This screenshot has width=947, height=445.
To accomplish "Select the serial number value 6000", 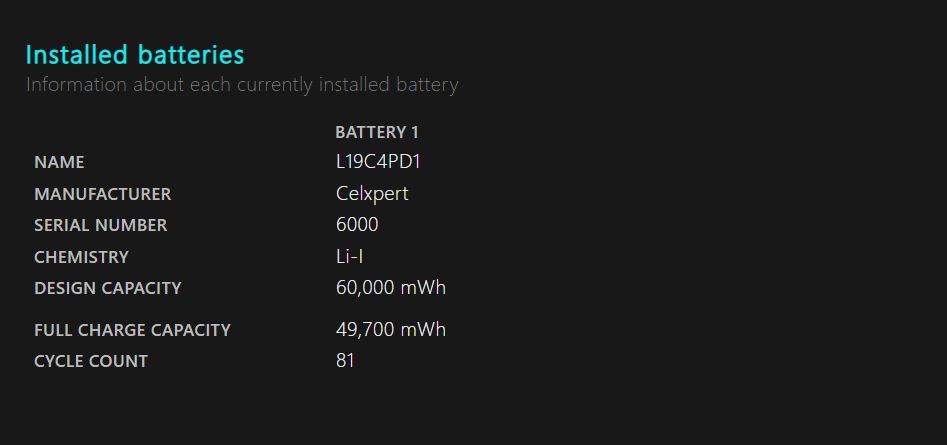I will coord(357,225).
